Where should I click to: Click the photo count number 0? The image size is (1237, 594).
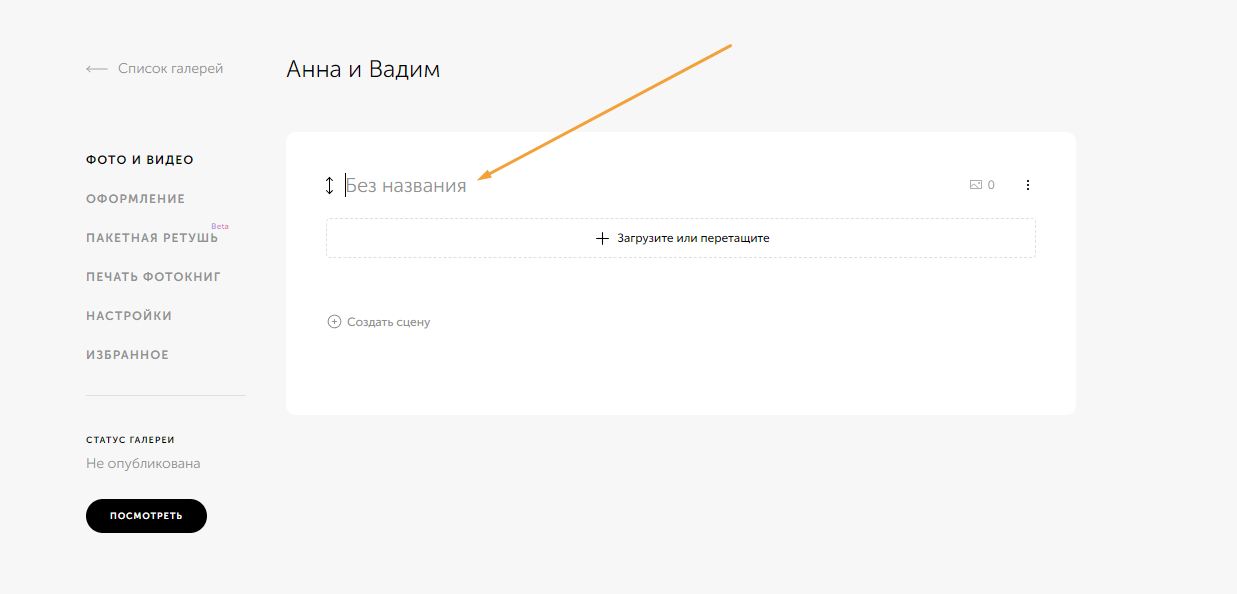[x=991, y=185]
